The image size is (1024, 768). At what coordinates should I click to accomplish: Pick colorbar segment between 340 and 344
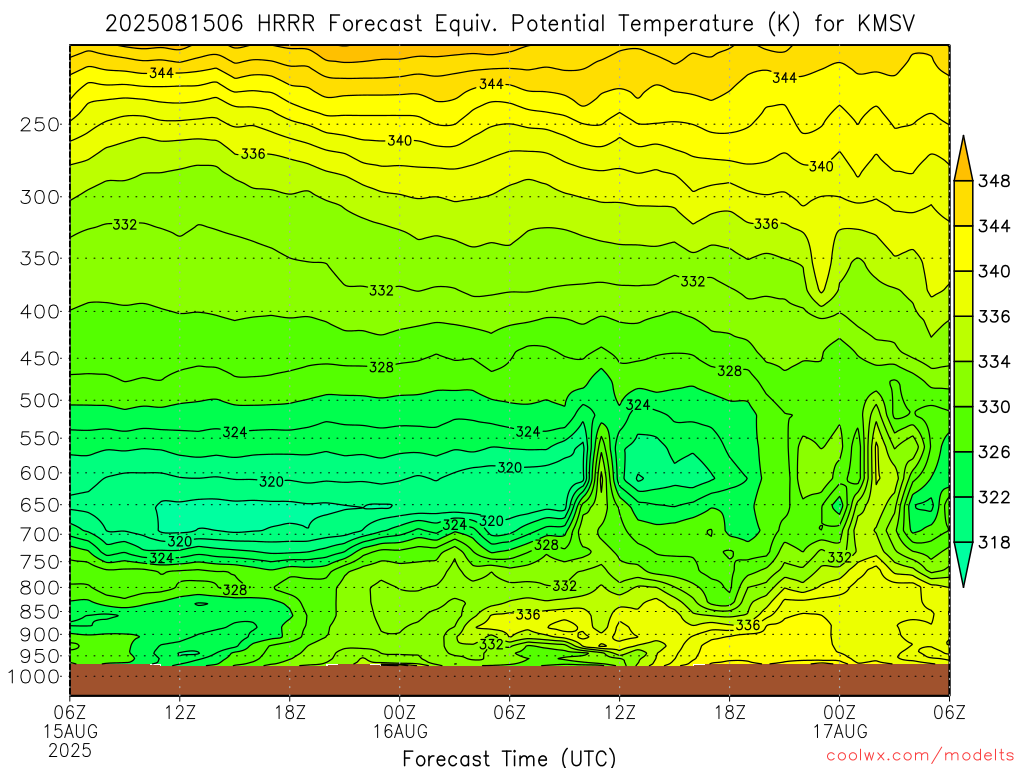963,249
